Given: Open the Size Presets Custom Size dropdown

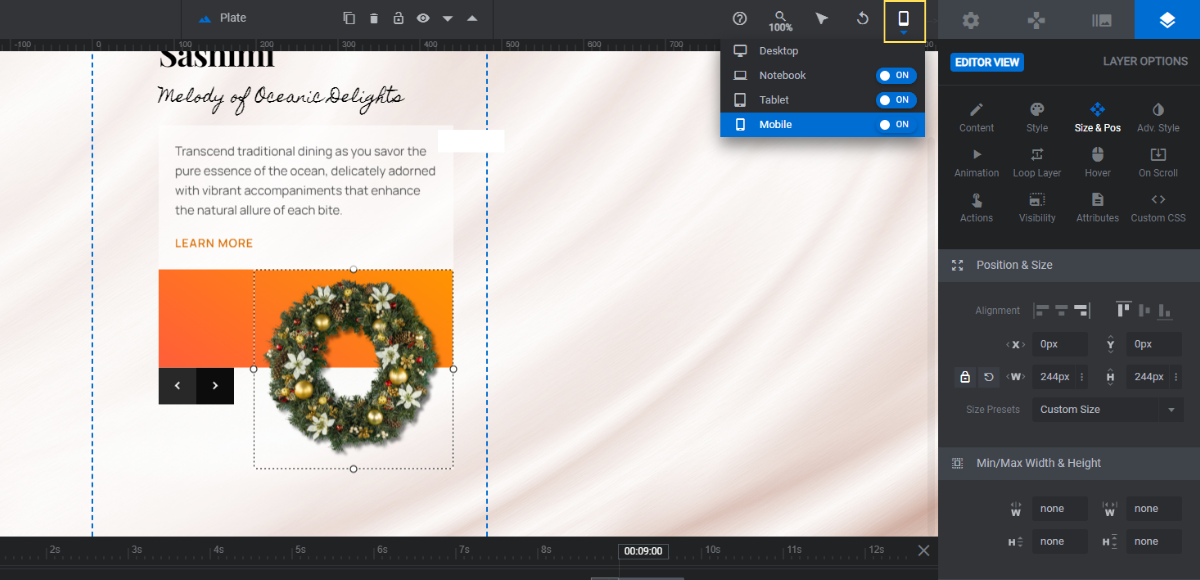Looking at the screenshot, I should click(1107, 410).
